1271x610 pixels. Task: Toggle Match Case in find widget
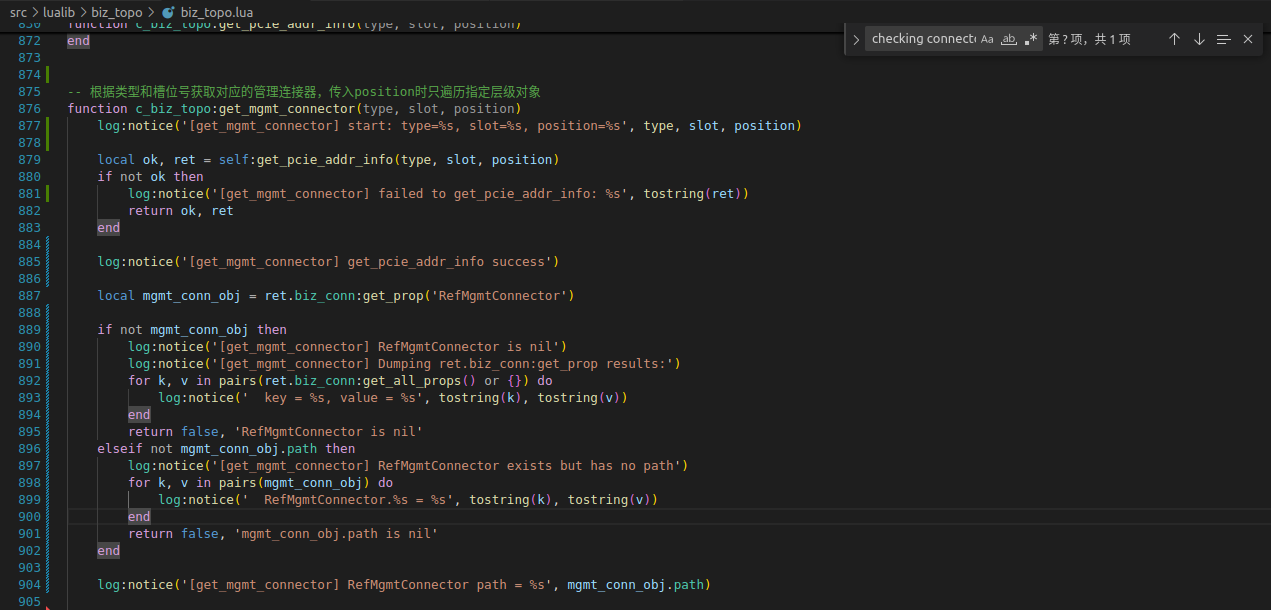987,39
